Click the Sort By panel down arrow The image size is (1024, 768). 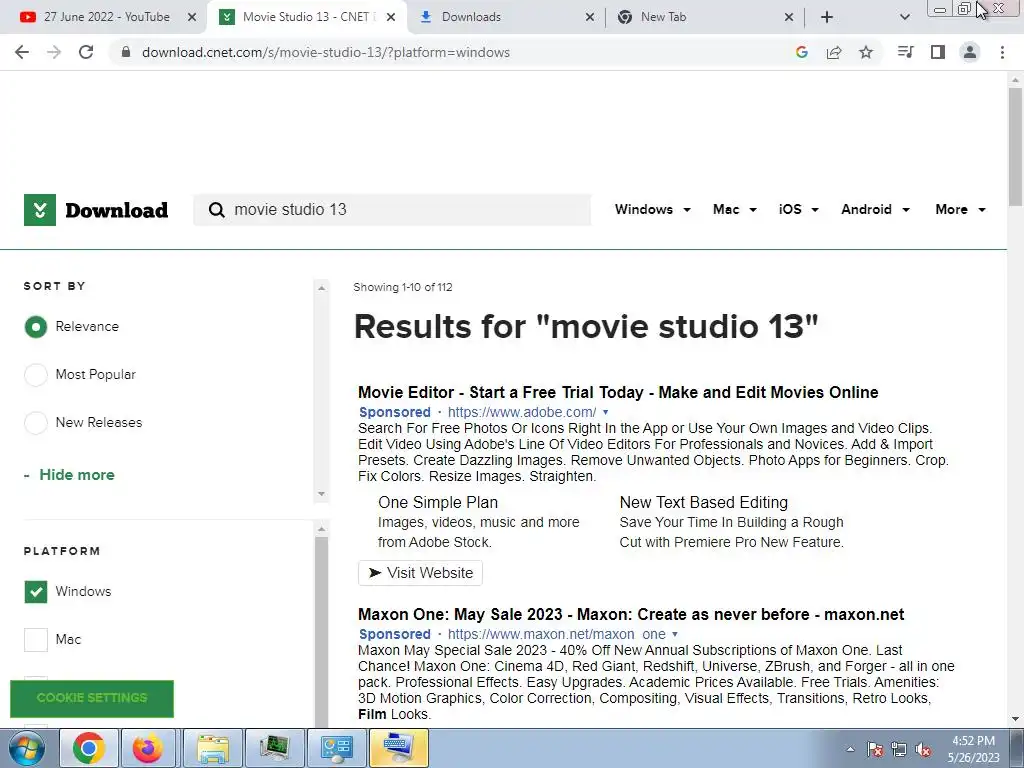(x=321, y=494)
